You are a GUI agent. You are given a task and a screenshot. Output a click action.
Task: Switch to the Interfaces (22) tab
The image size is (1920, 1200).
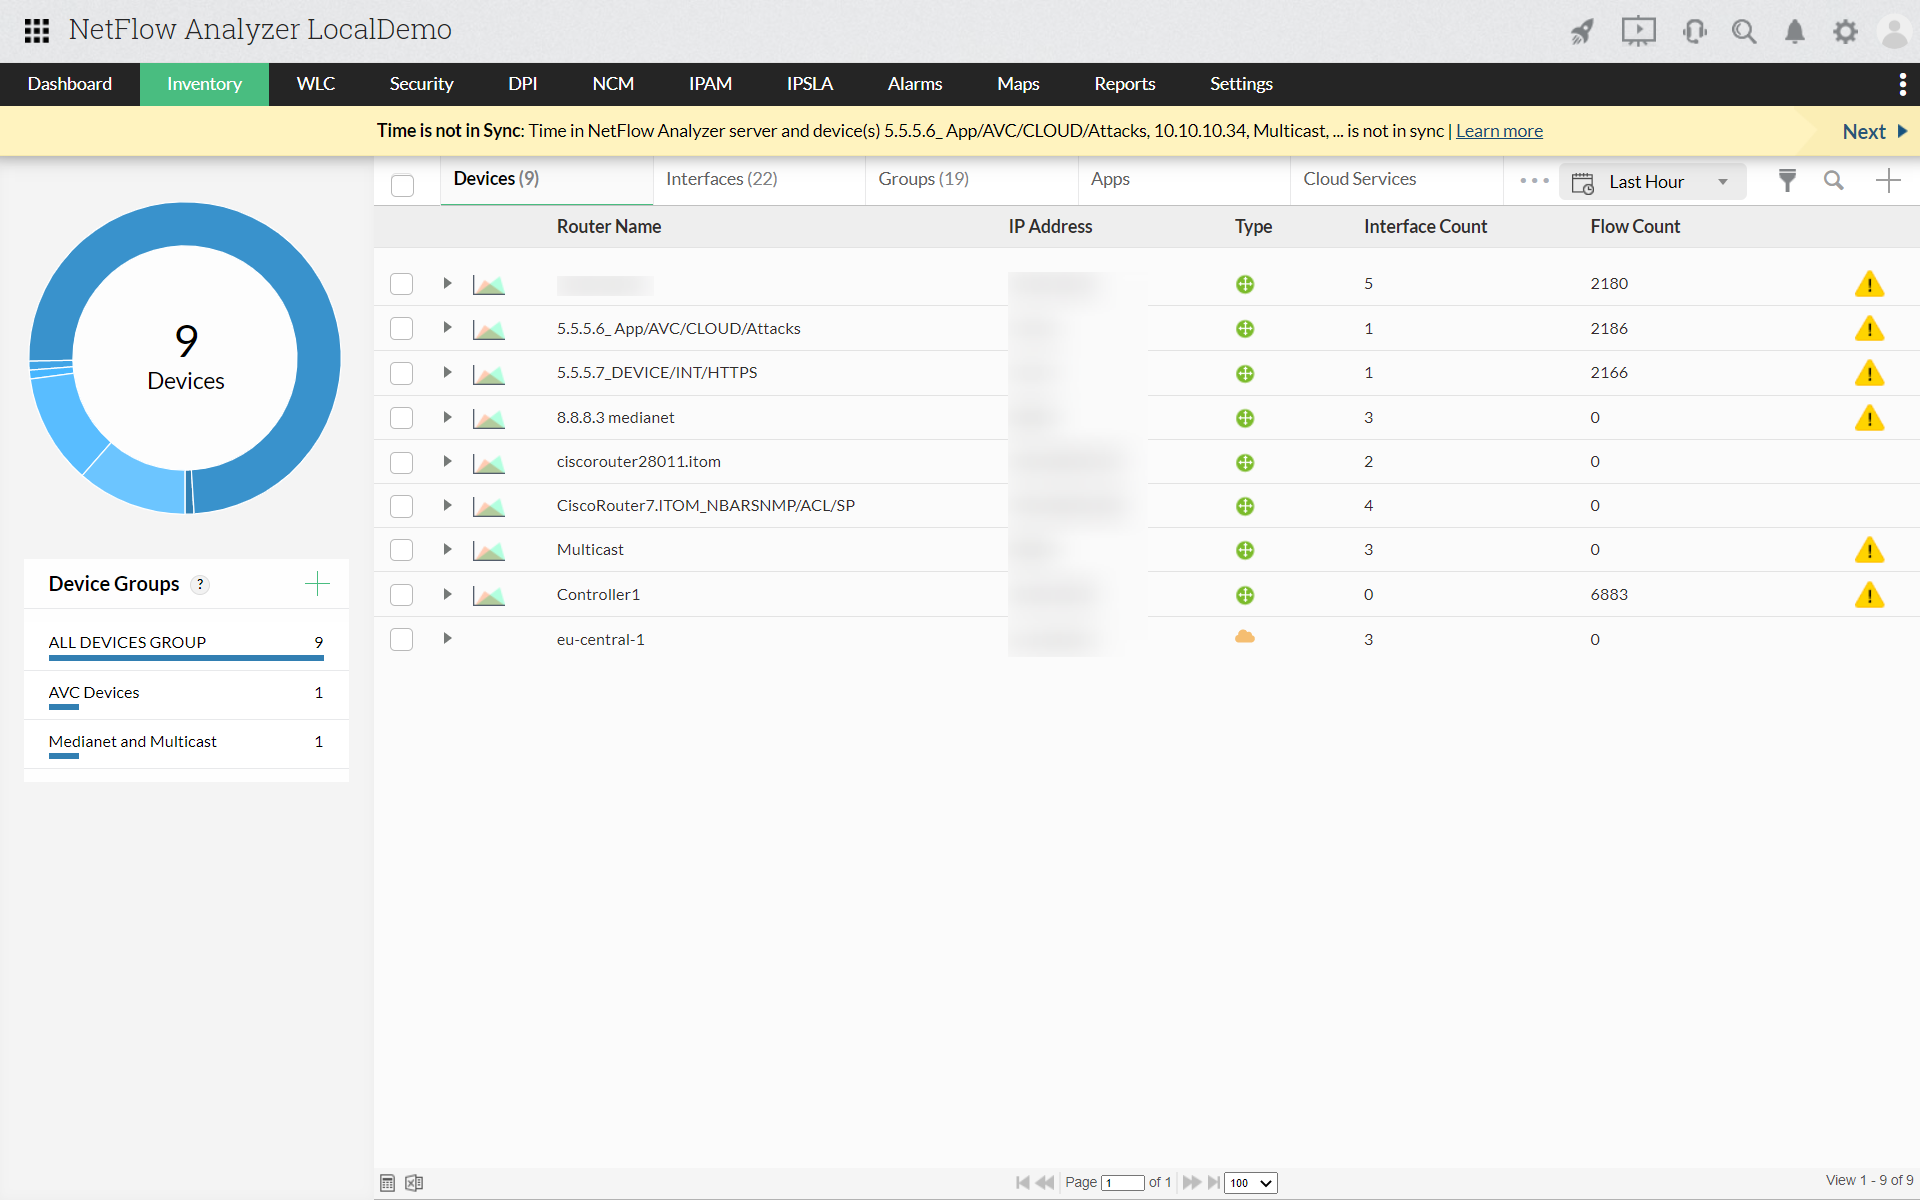coord(722,178)
